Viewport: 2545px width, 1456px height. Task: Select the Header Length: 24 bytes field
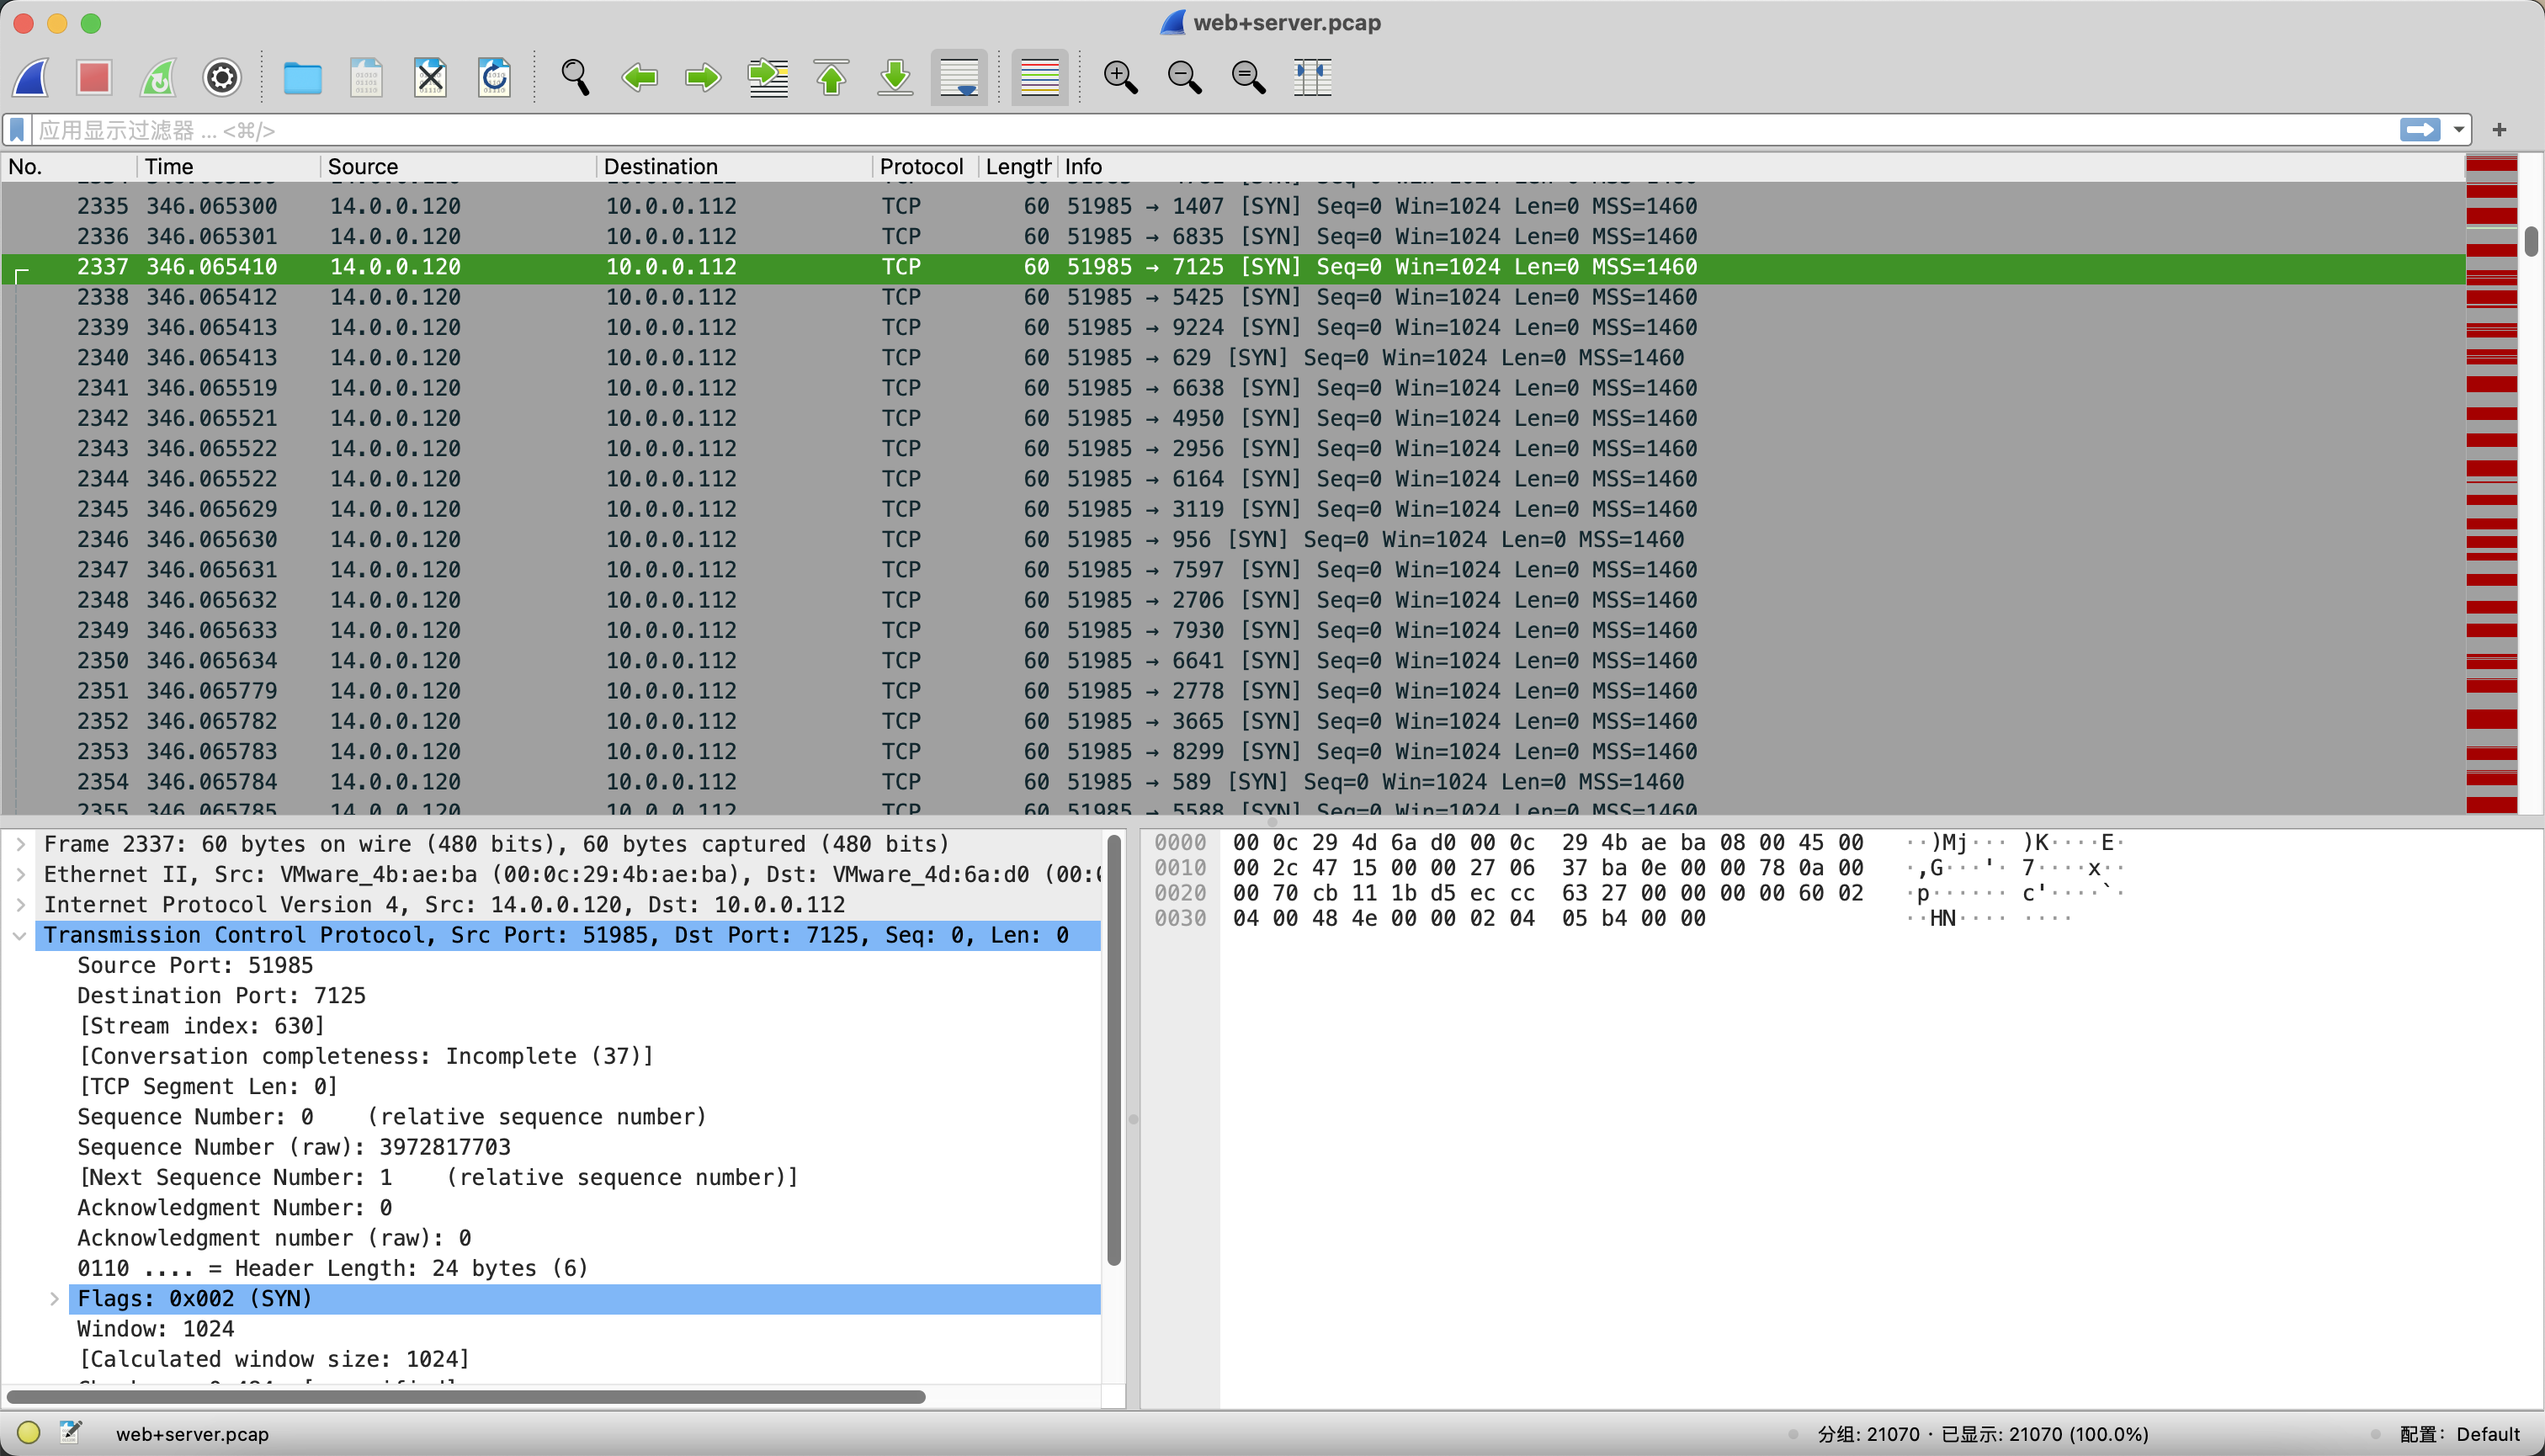pos(332,1269)
